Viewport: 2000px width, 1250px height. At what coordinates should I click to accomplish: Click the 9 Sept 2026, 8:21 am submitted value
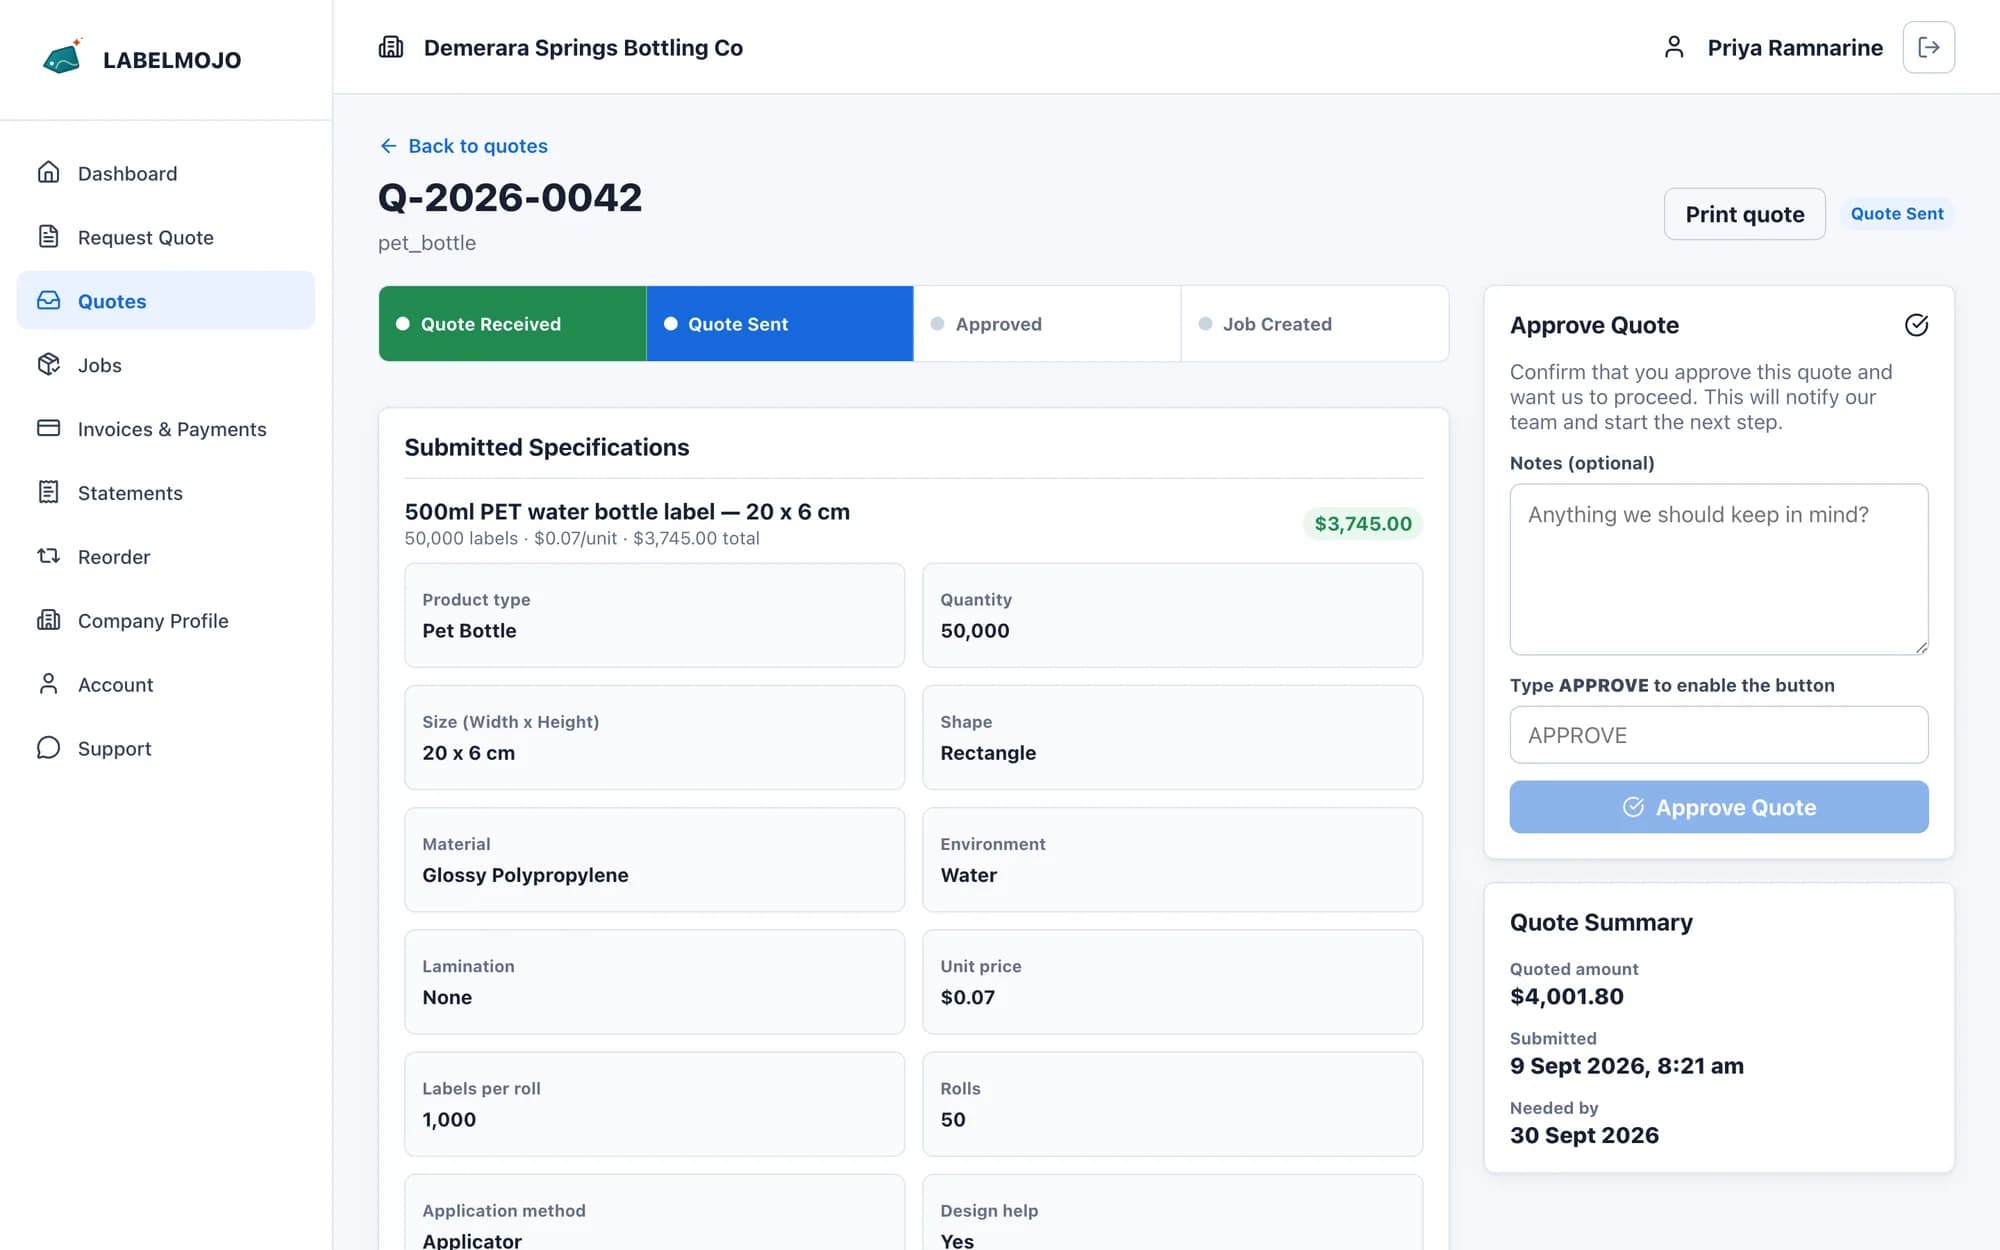tap(1626, 1066)
